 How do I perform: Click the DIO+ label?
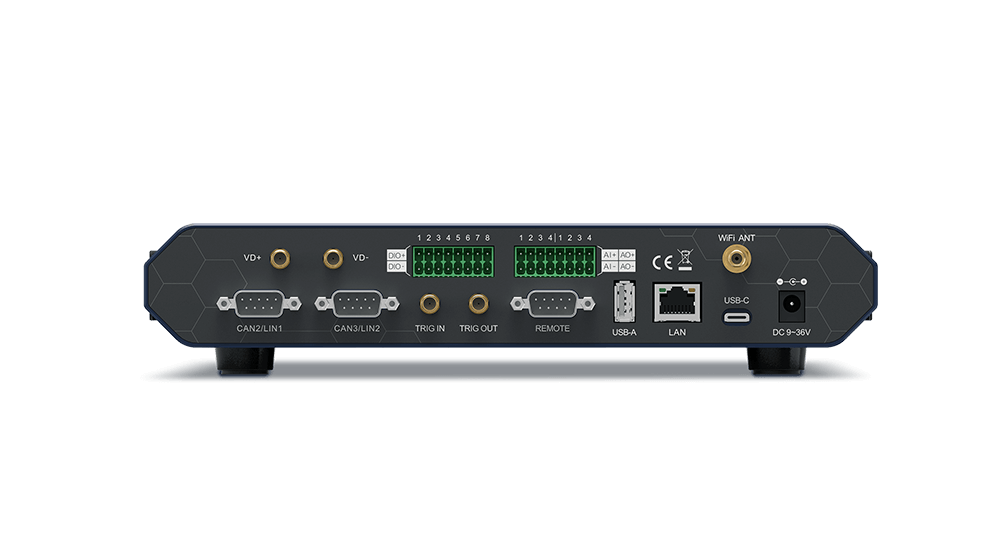pos(397,255)
